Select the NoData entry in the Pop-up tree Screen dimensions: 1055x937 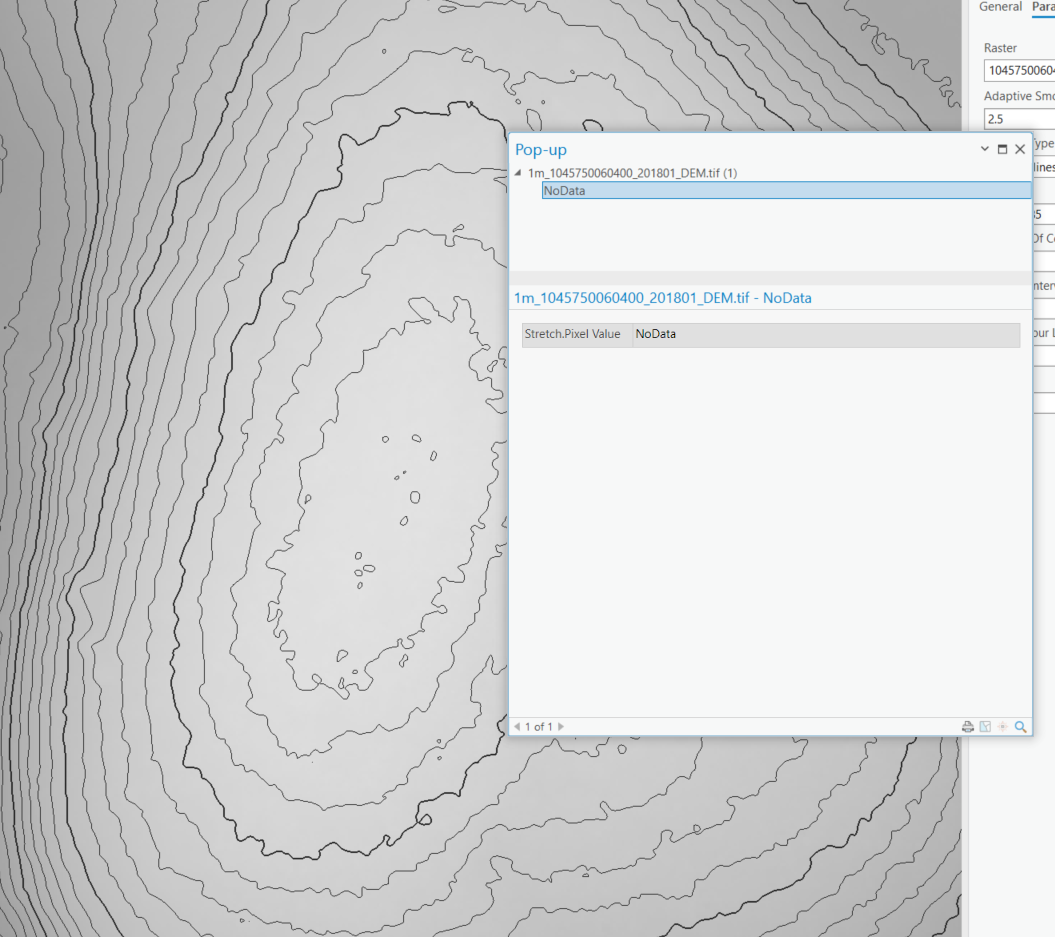click(x=786, y=190)
